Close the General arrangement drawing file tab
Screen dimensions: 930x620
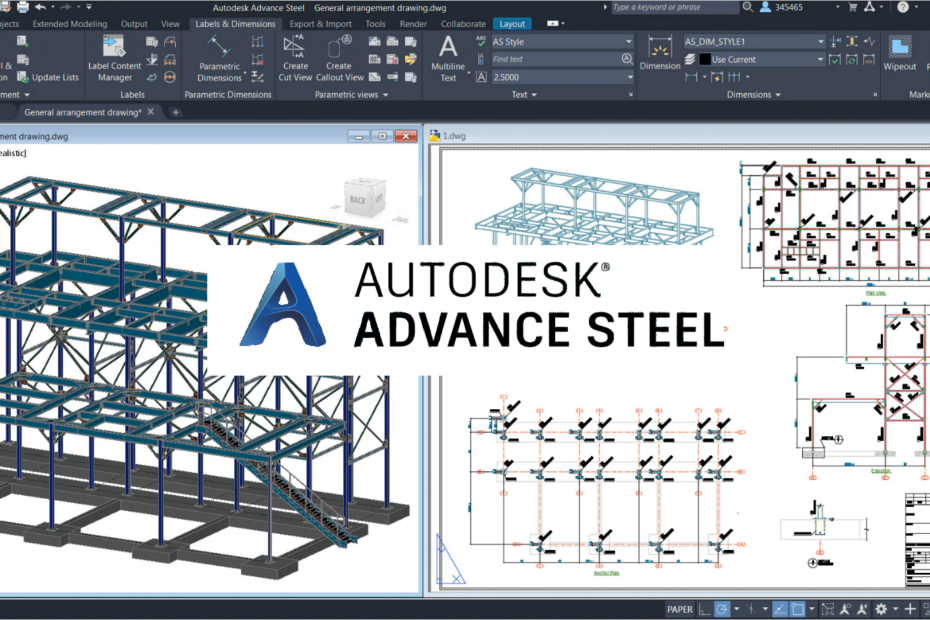pyautogui.click(x=151, y=112)
